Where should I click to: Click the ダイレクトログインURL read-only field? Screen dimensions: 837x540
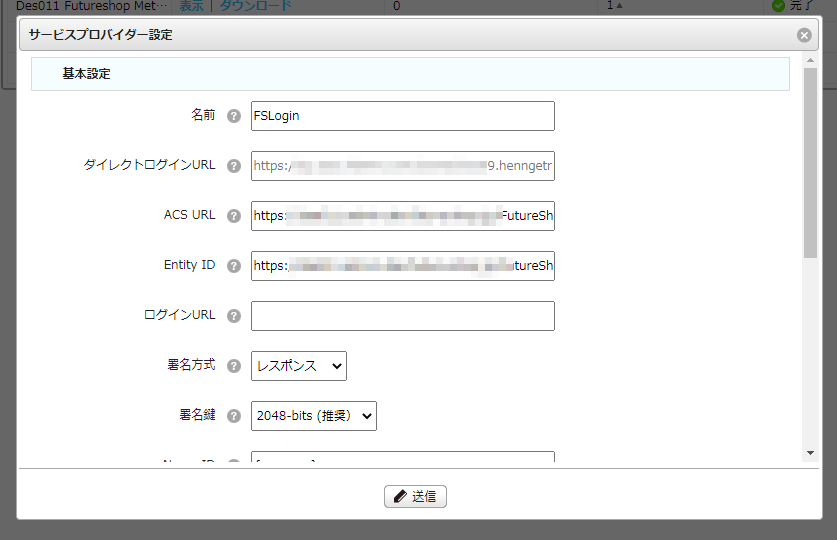[403, 166]
